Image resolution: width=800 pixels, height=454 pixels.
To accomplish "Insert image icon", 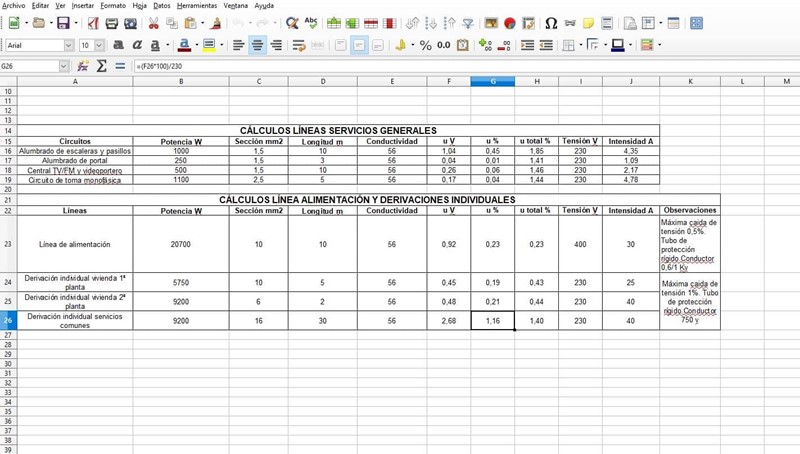I will point(491,23).
